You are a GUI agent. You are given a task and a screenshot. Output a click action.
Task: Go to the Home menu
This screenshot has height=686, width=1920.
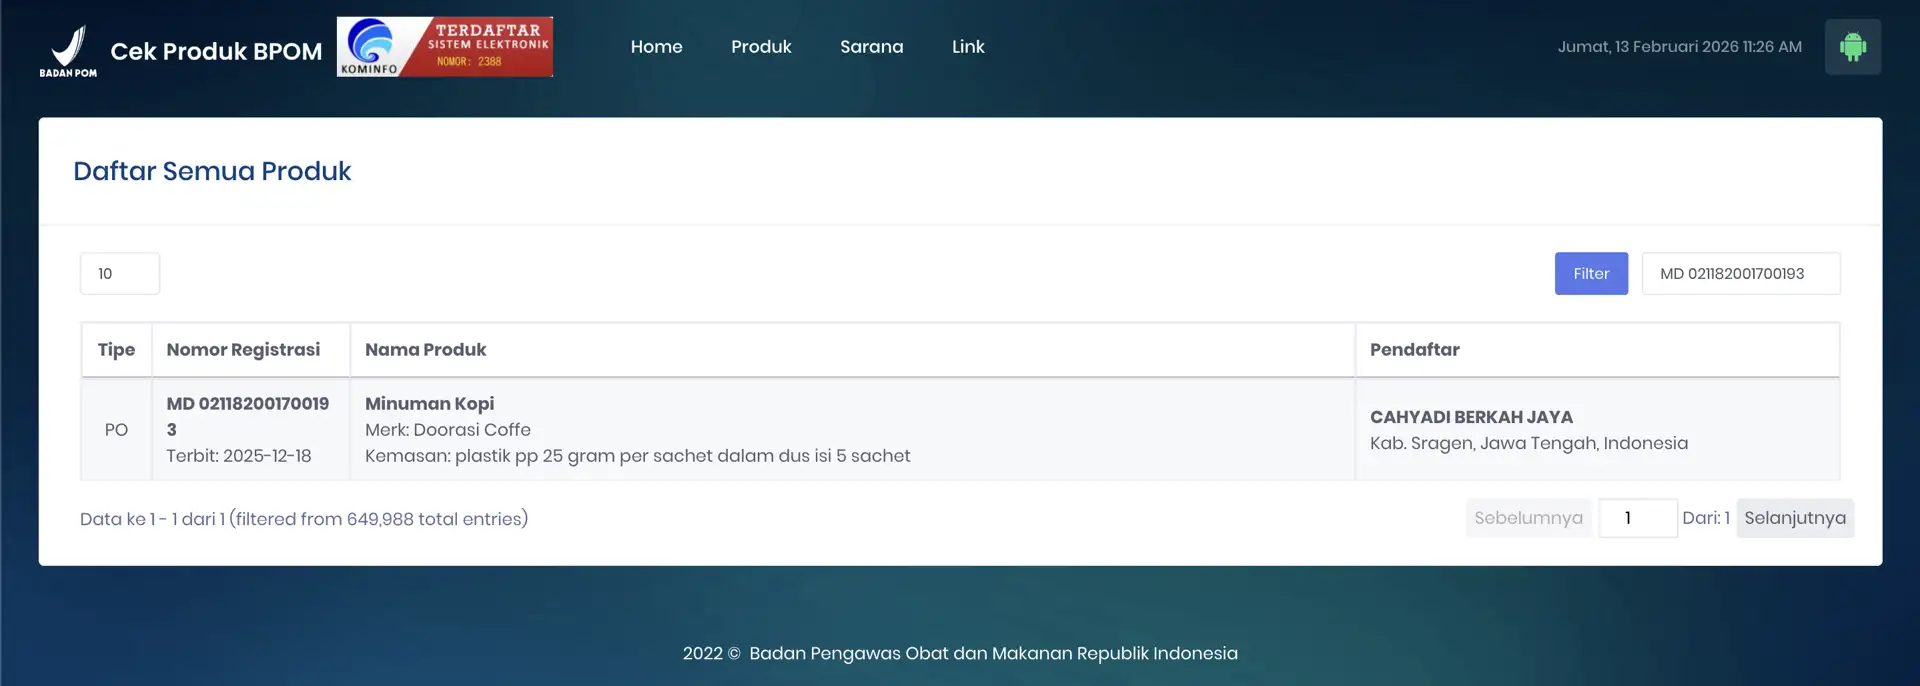coord(656,47)
